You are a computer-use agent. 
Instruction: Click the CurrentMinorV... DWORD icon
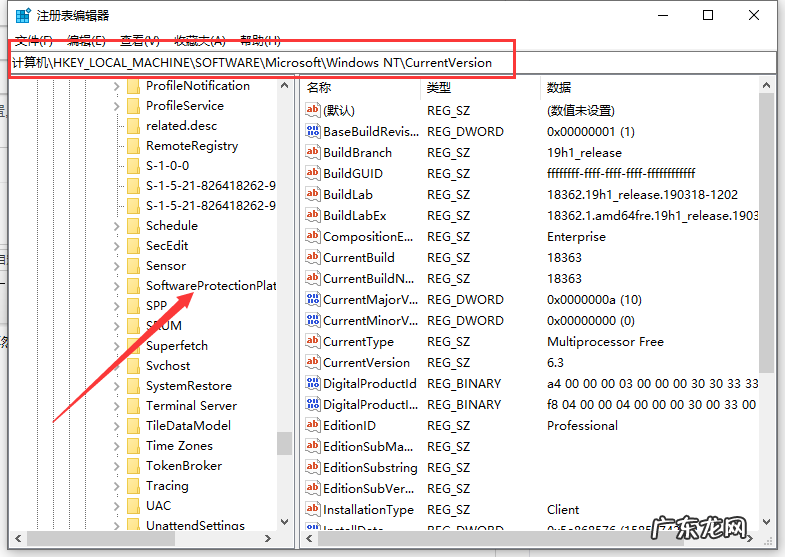click(x=313, y=320)
